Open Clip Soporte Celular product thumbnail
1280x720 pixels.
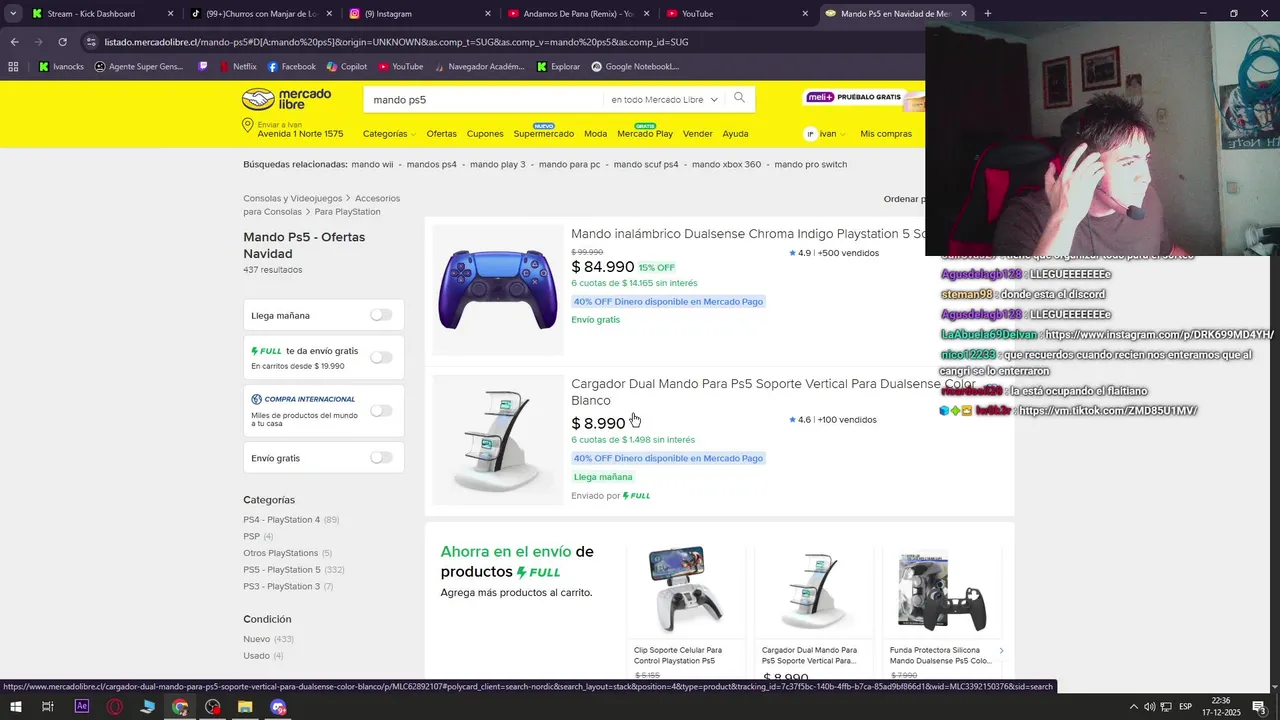point(685,591)
